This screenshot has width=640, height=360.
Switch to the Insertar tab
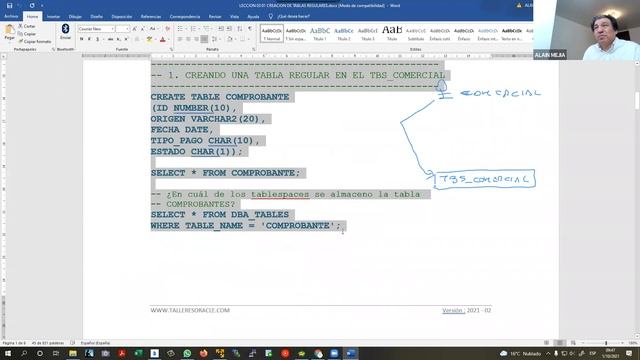[53, 17]
